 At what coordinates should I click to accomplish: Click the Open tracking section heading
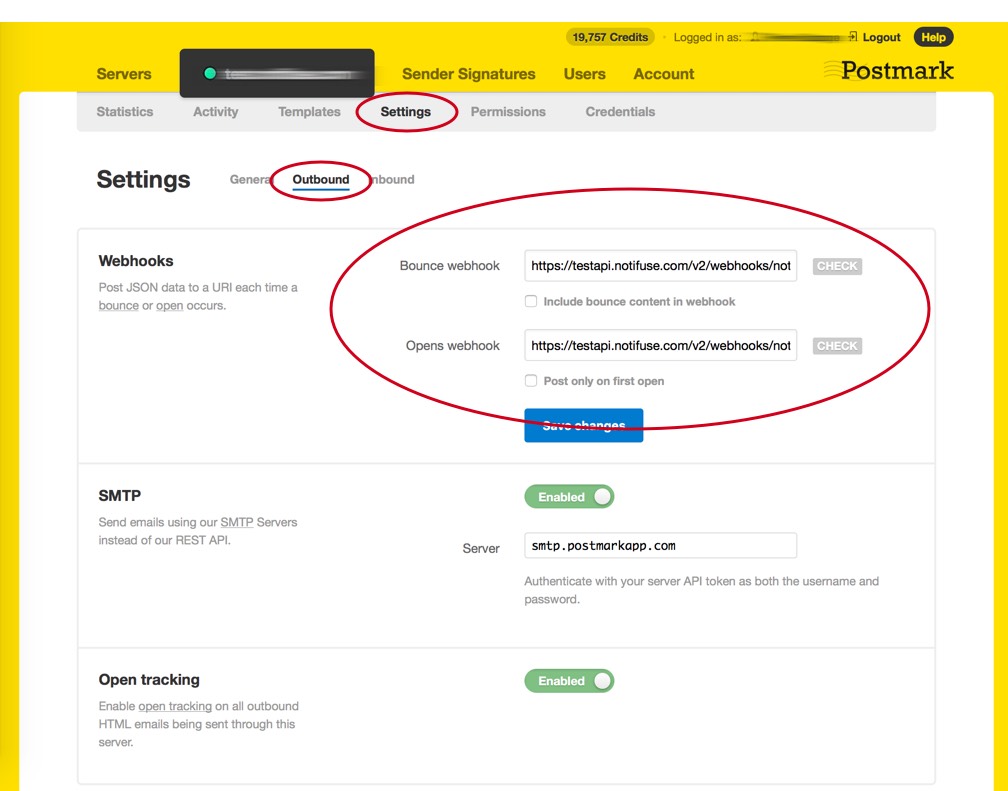pyautogui.click(x=149, y=679)
